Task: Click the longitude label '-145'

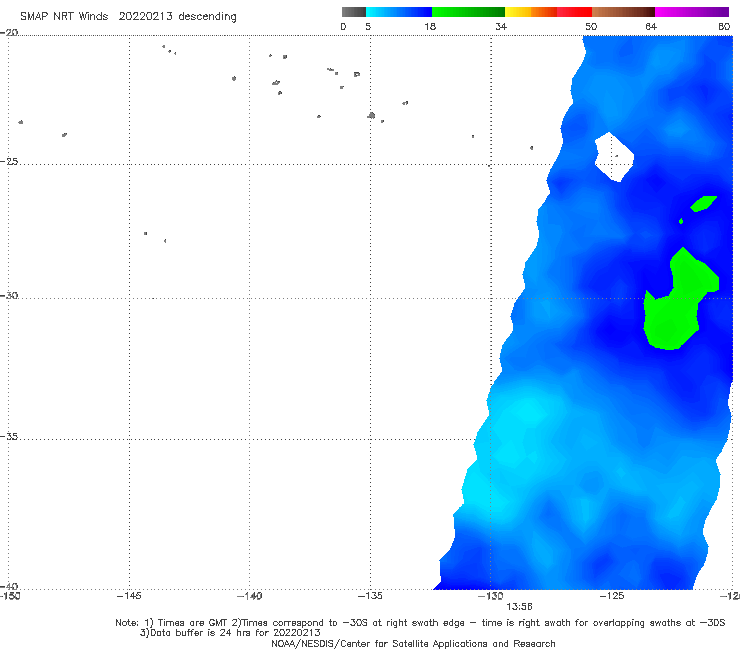Action: 129,596
